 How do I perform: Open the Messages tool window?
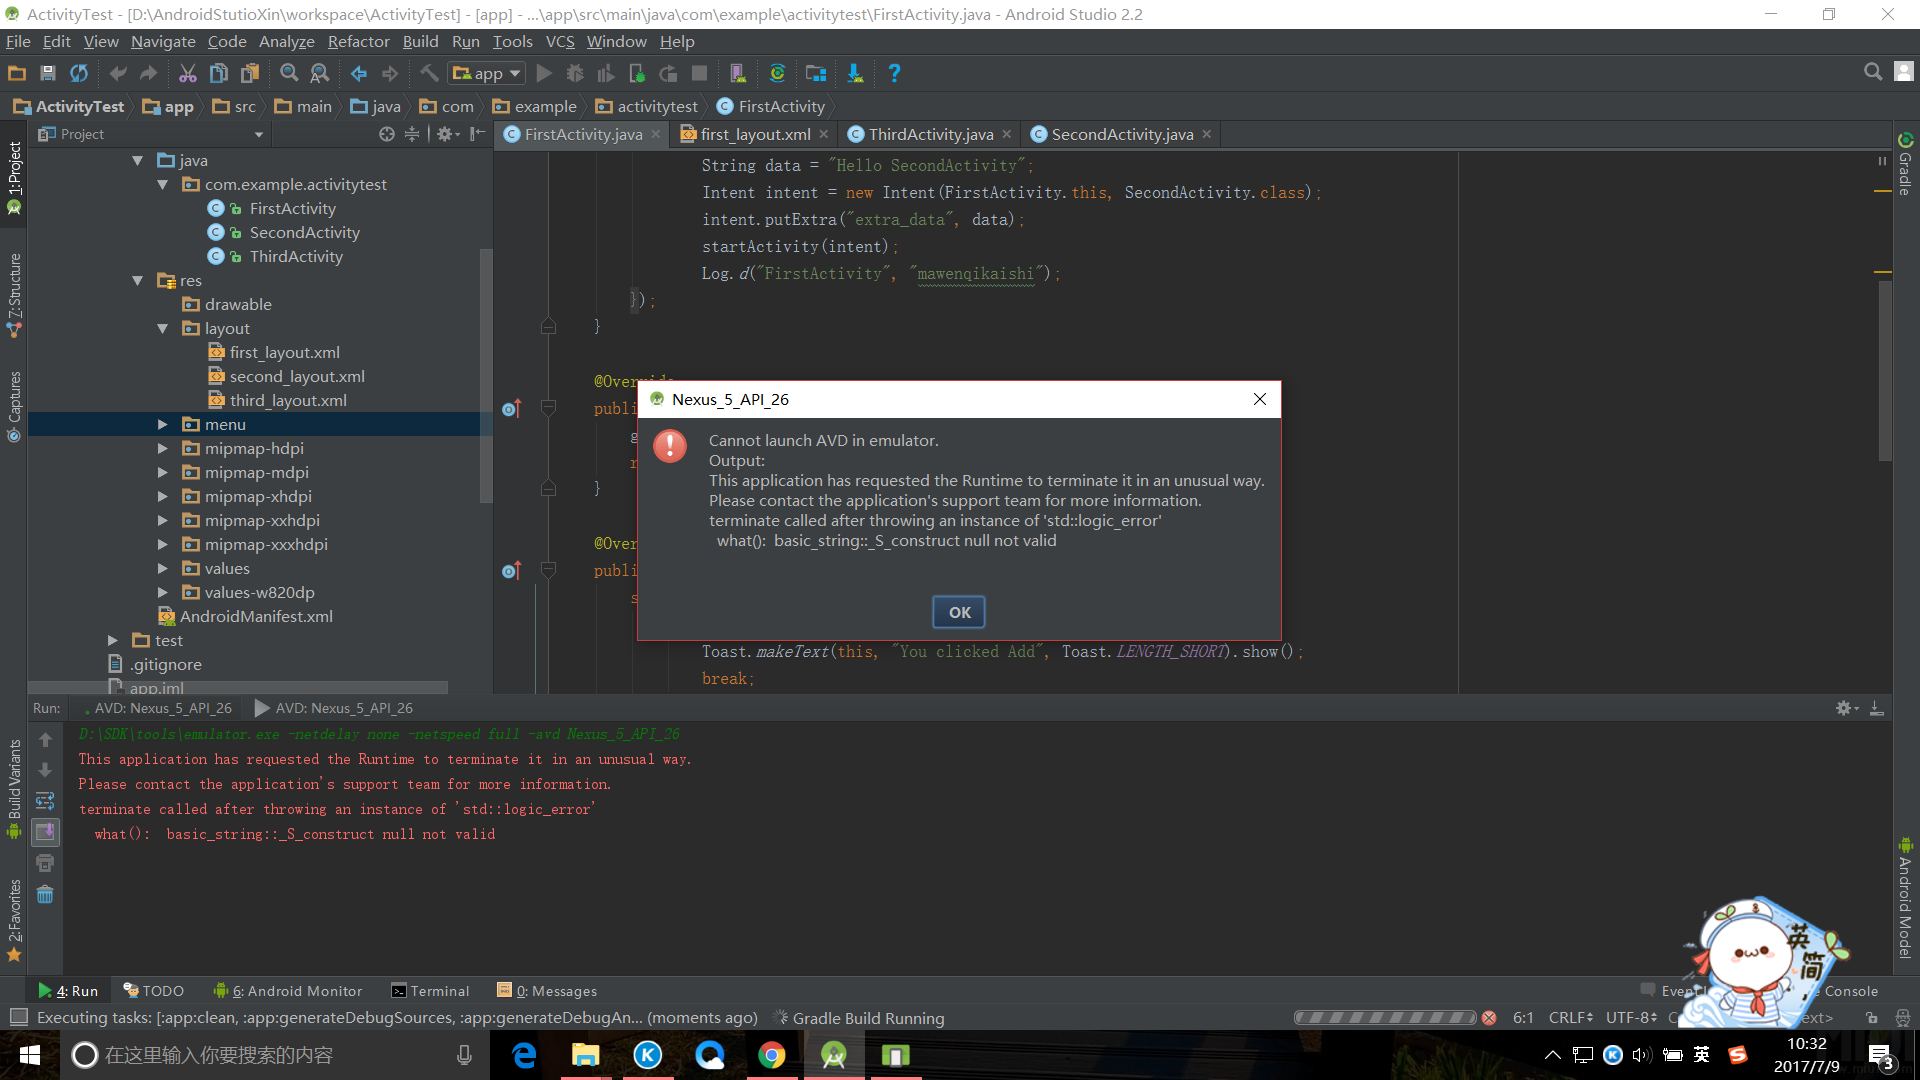(547, 990)
